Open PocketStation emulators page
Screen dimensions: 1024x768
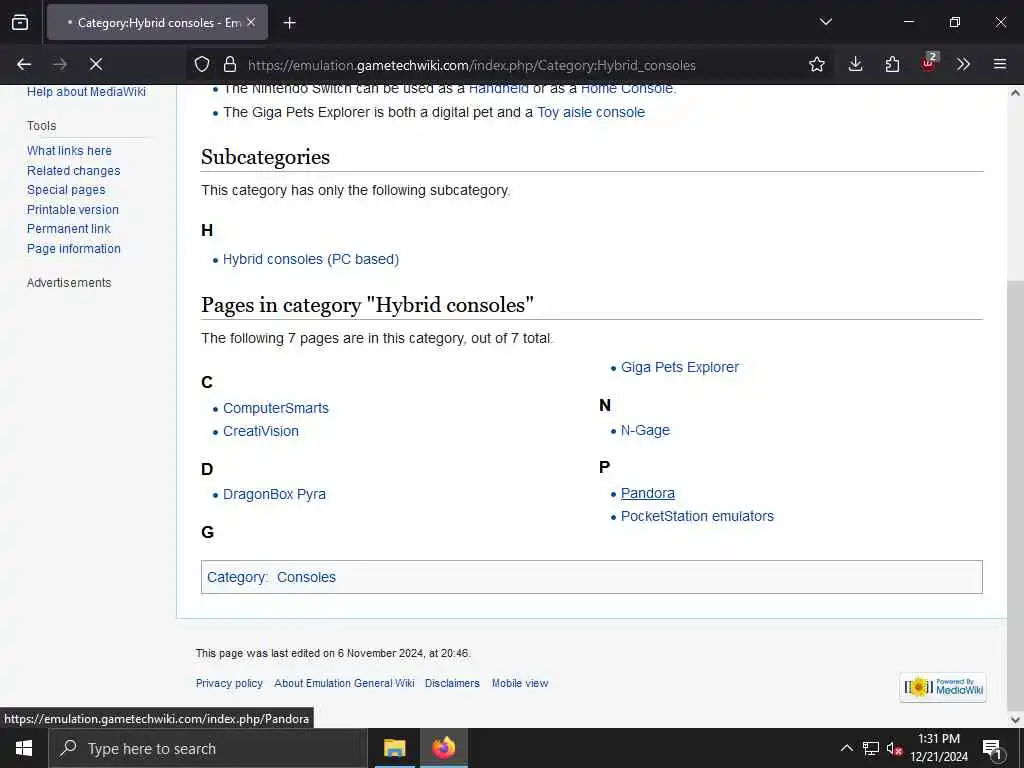697,517
